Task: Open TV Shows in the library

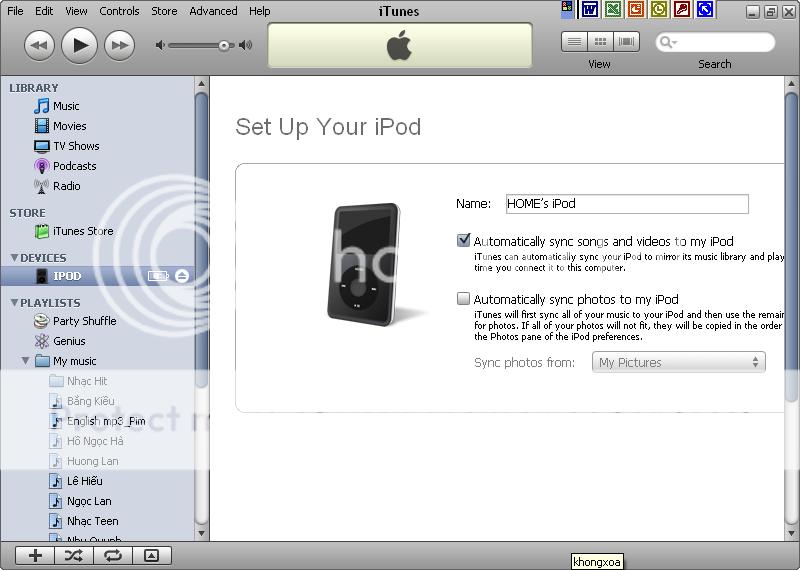Action: [x=77, y=146]
